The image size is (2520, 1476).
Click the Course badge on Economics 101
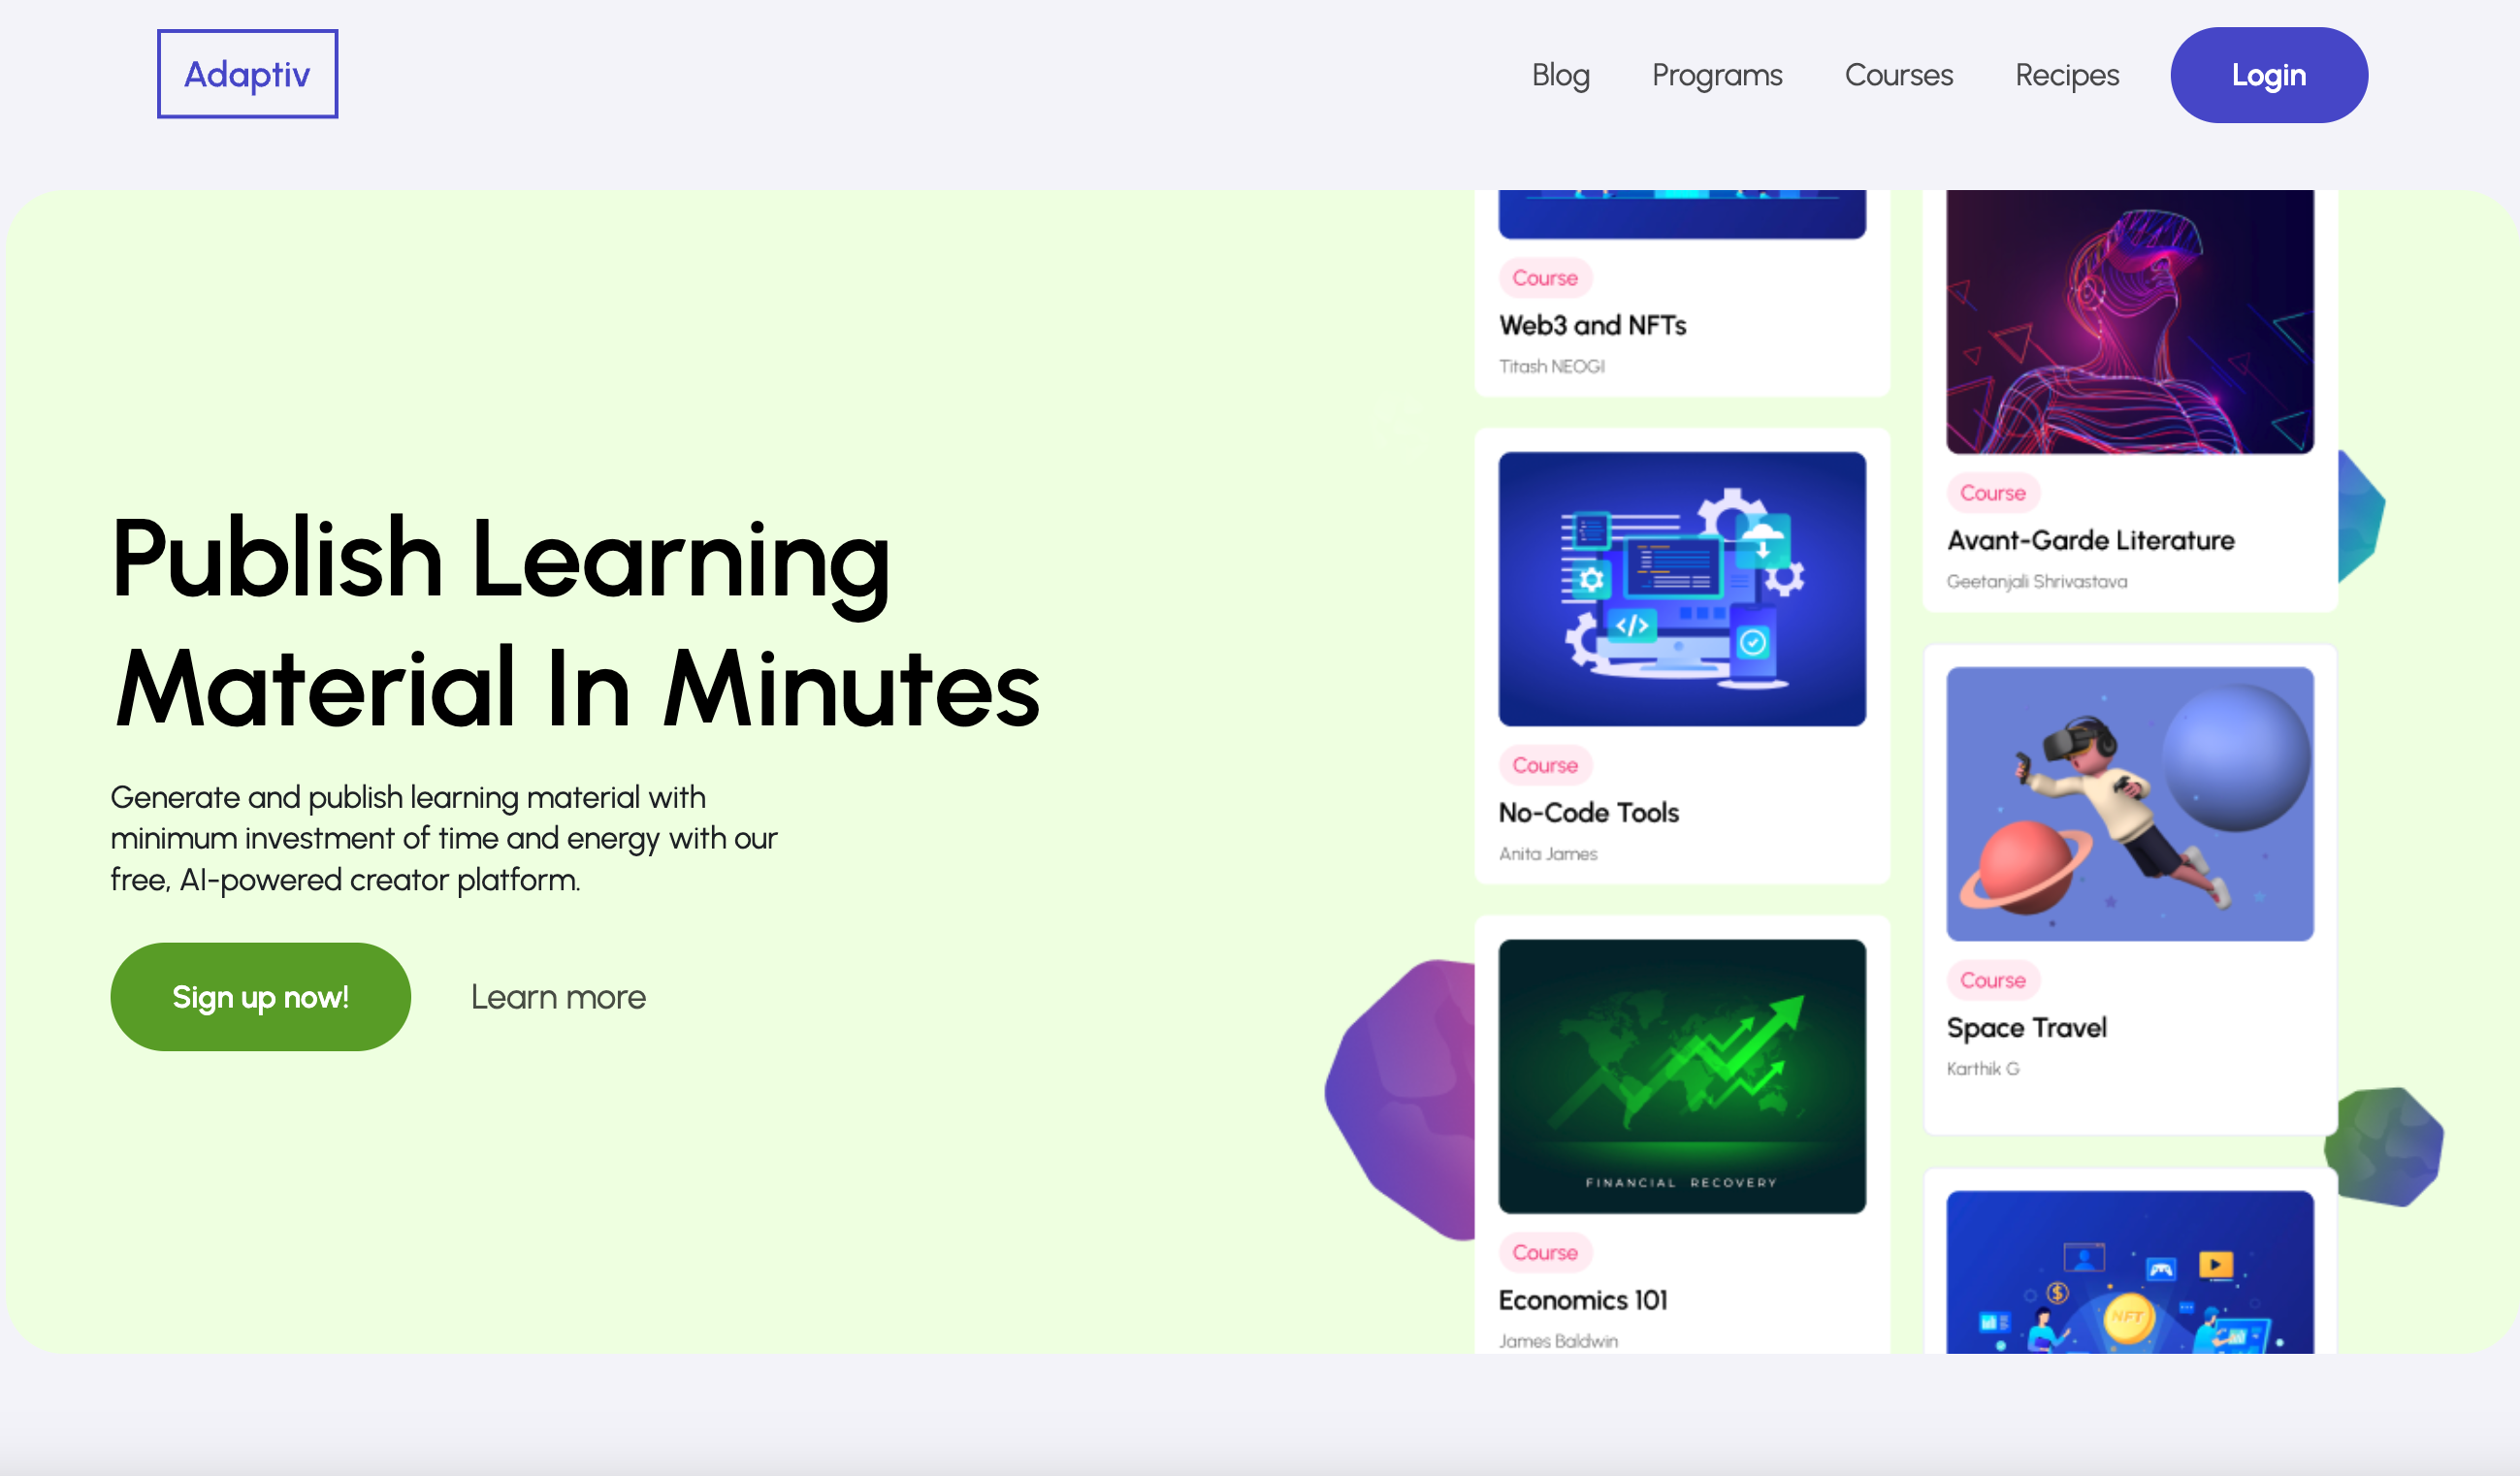coord(1544,1253)
